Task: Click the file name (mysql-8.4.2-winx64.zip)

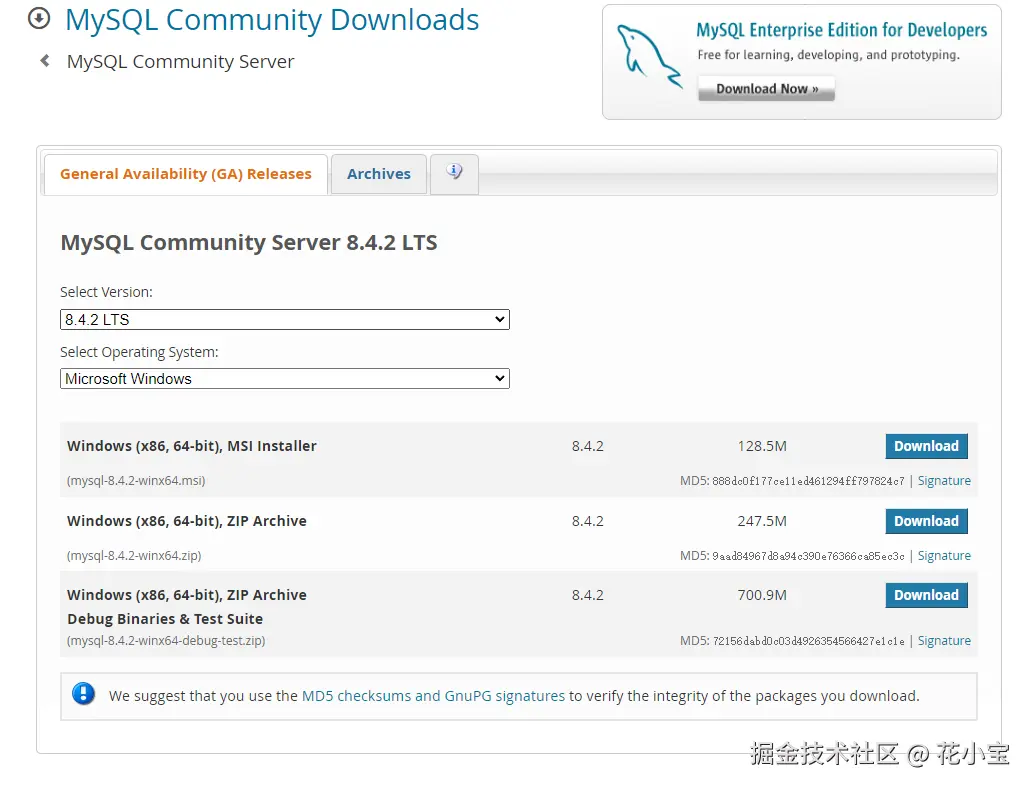Action: (x=134, y=556)
